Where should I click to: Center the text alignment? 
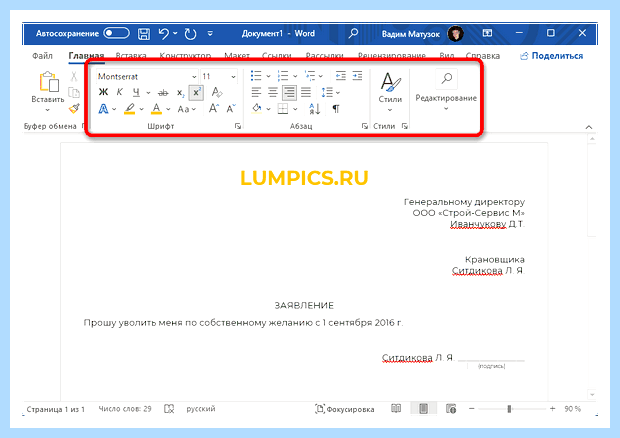pyautogui.click(x=273, y=93)
